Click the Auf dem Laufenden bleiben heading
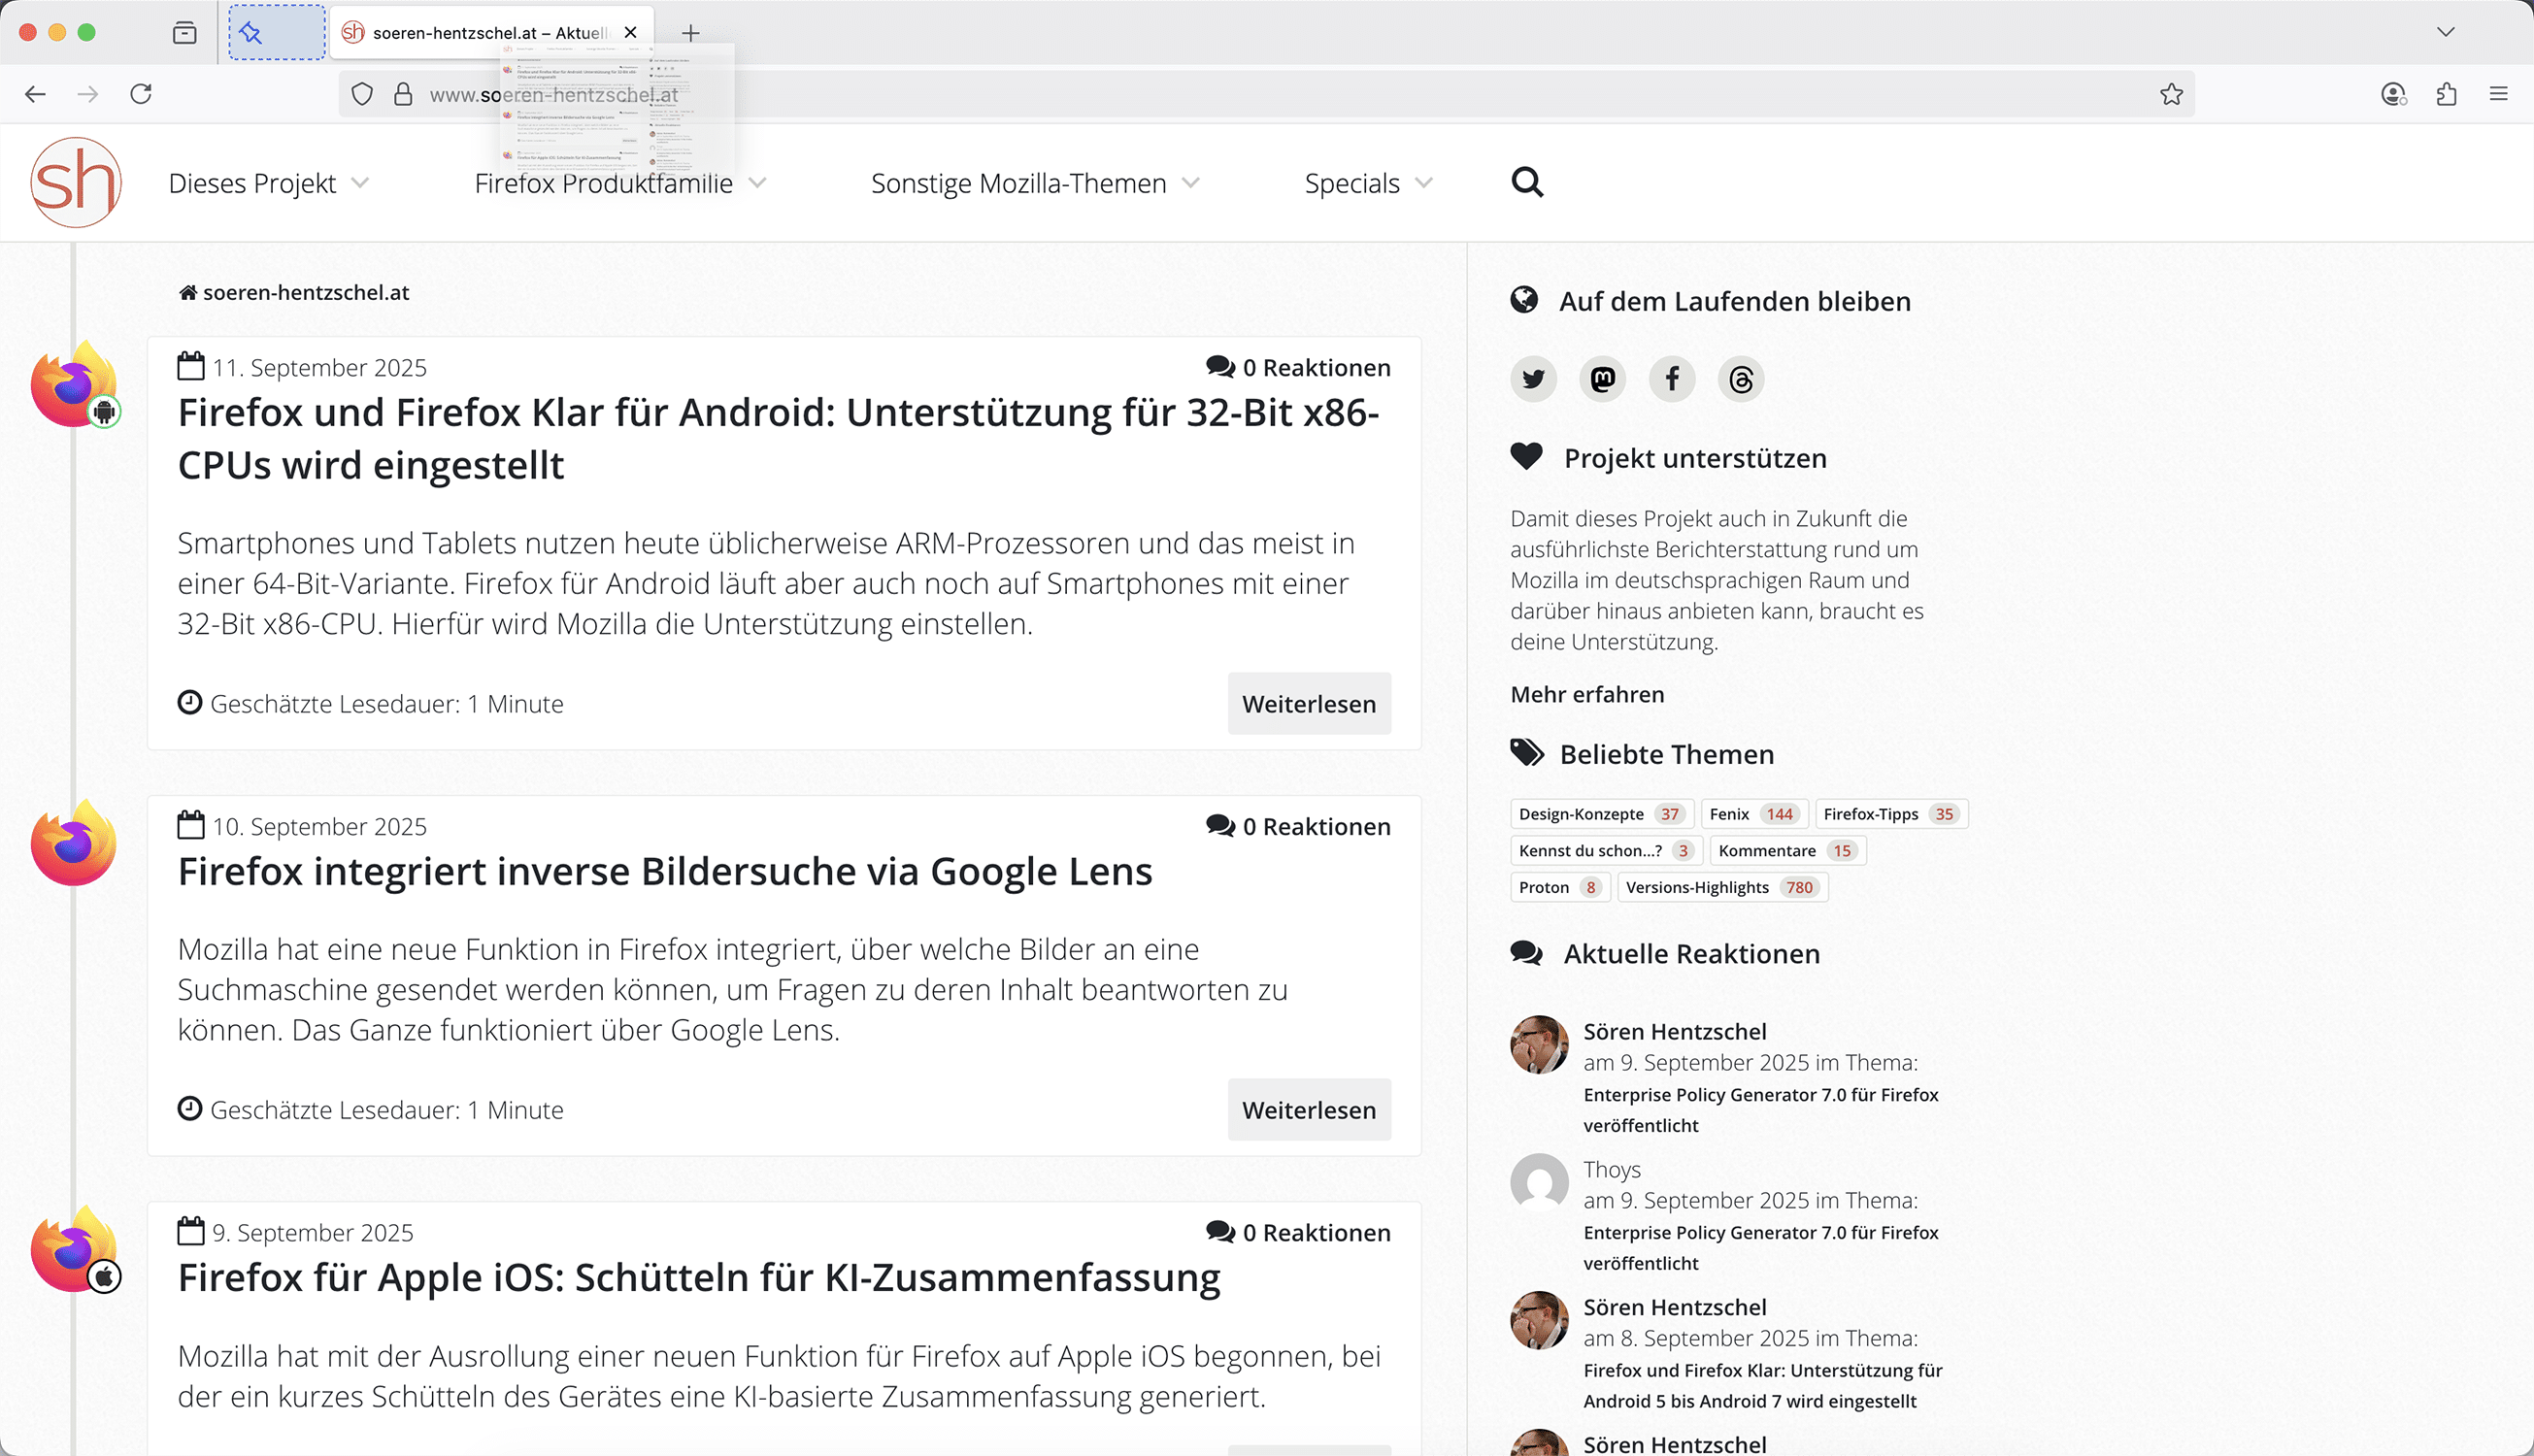This screenshot has height=1456, width=2534. (x=1735, y=301)
